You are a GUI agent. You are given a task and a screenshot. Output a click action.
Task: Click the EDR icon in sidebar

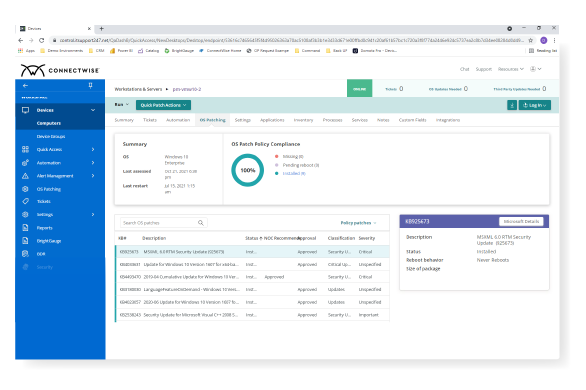pos(25,254)
